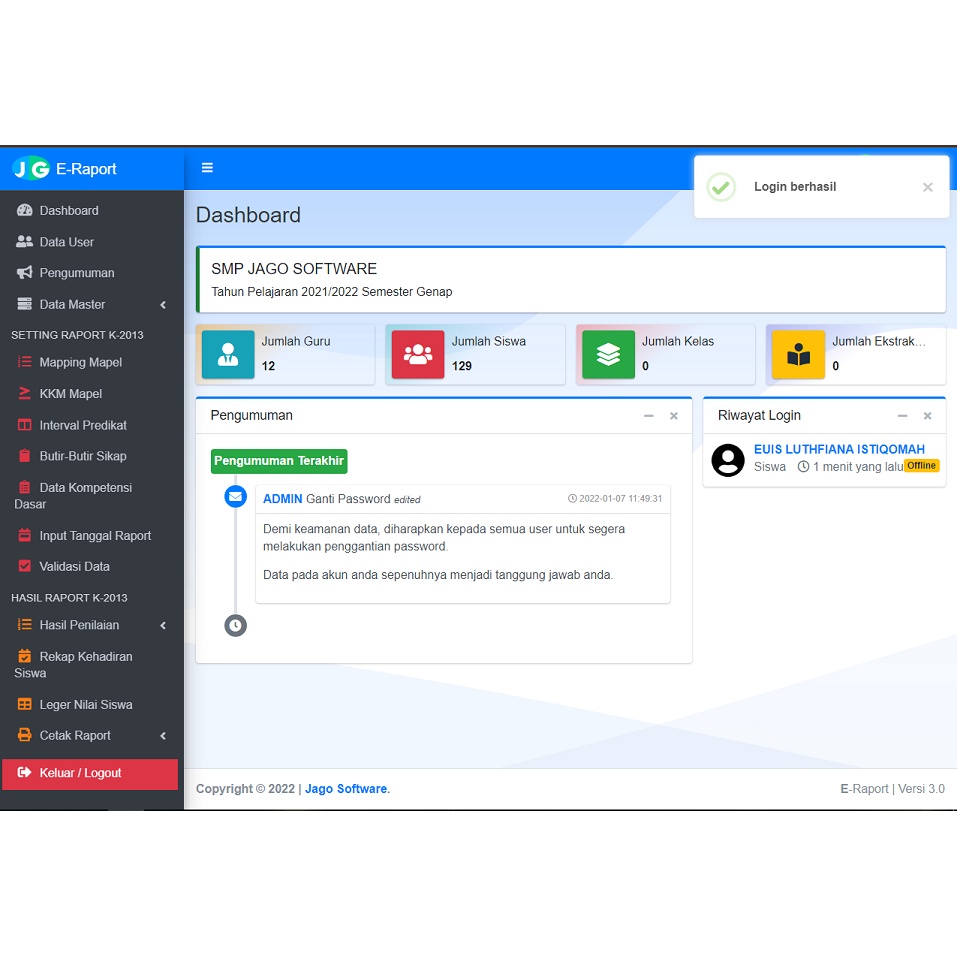Open the Mapping Mapel menu item
This screenshot has width=957, height=957.
pos(92,362)
